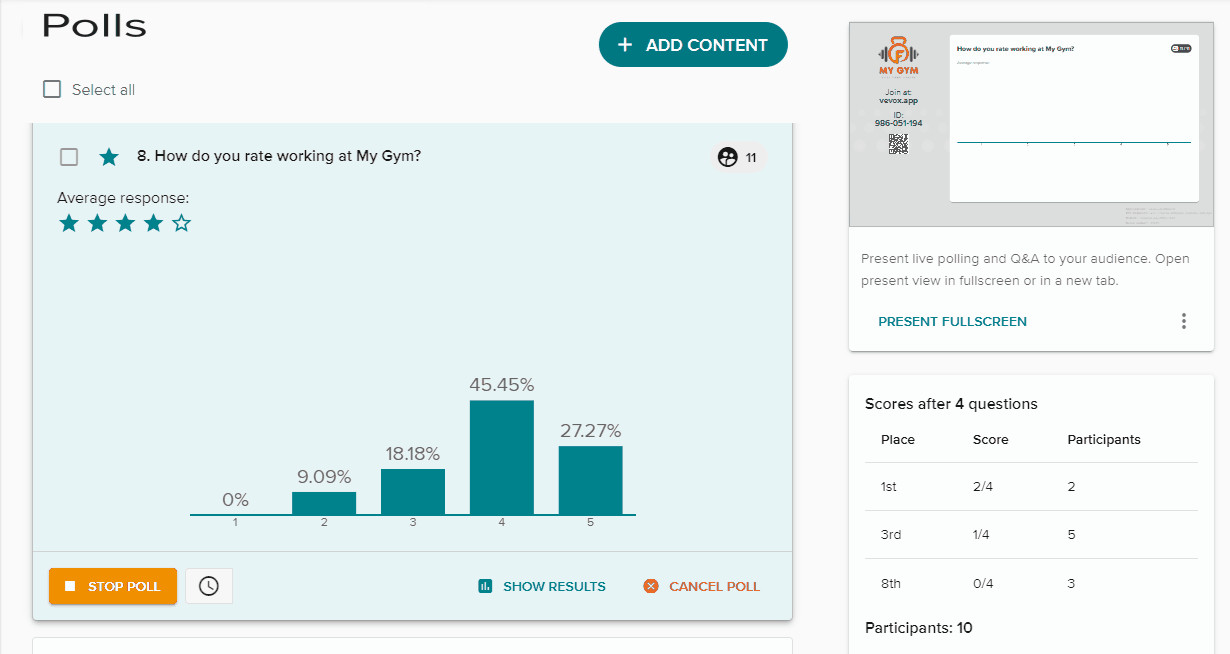This screenshot has width=1230, height=654.
Task: Click the 'Polls' page heading
Action: coord(94,26)
